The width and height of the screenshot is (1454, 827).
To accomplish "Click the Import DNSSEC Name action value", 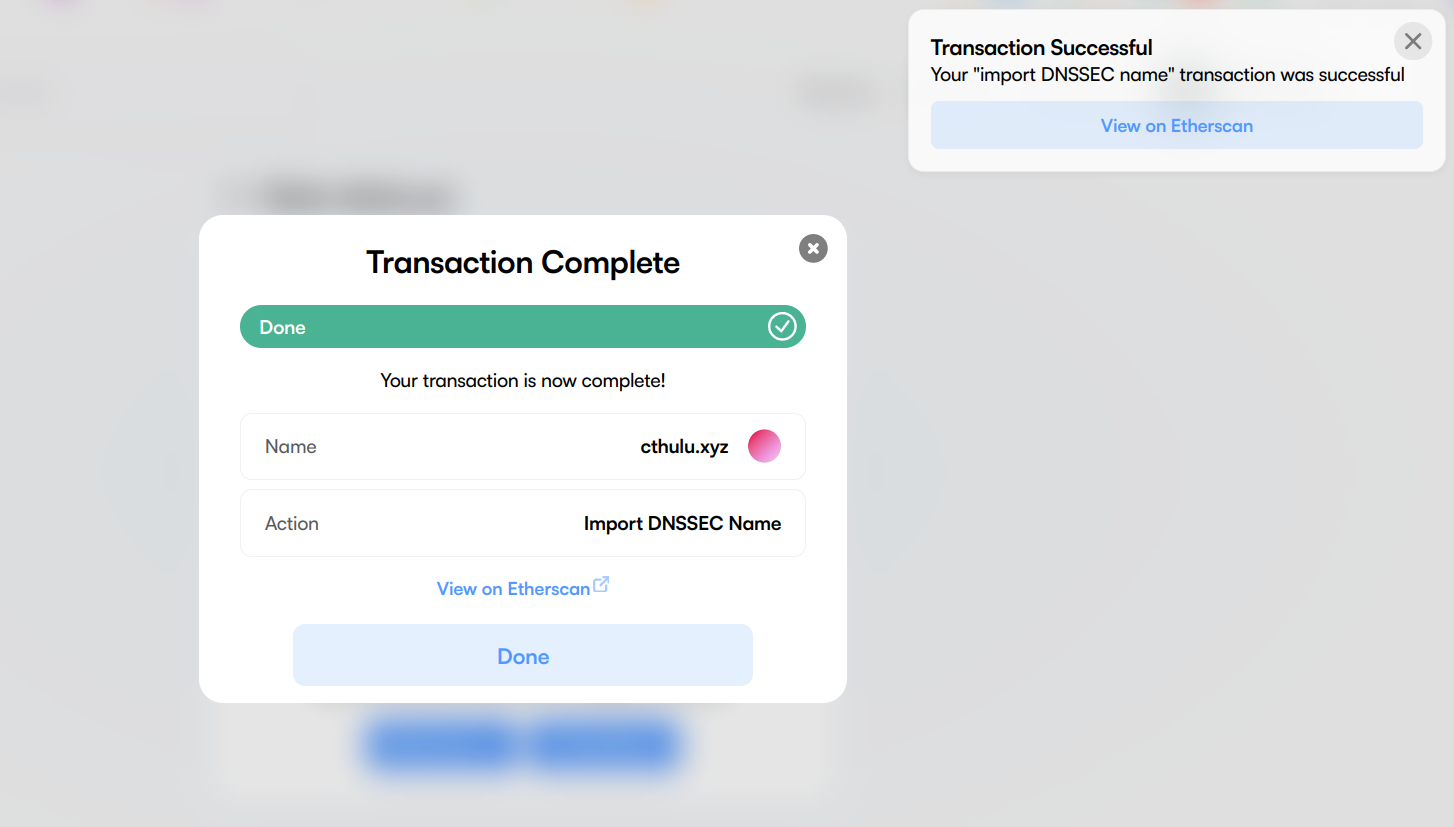I will 682,523.
